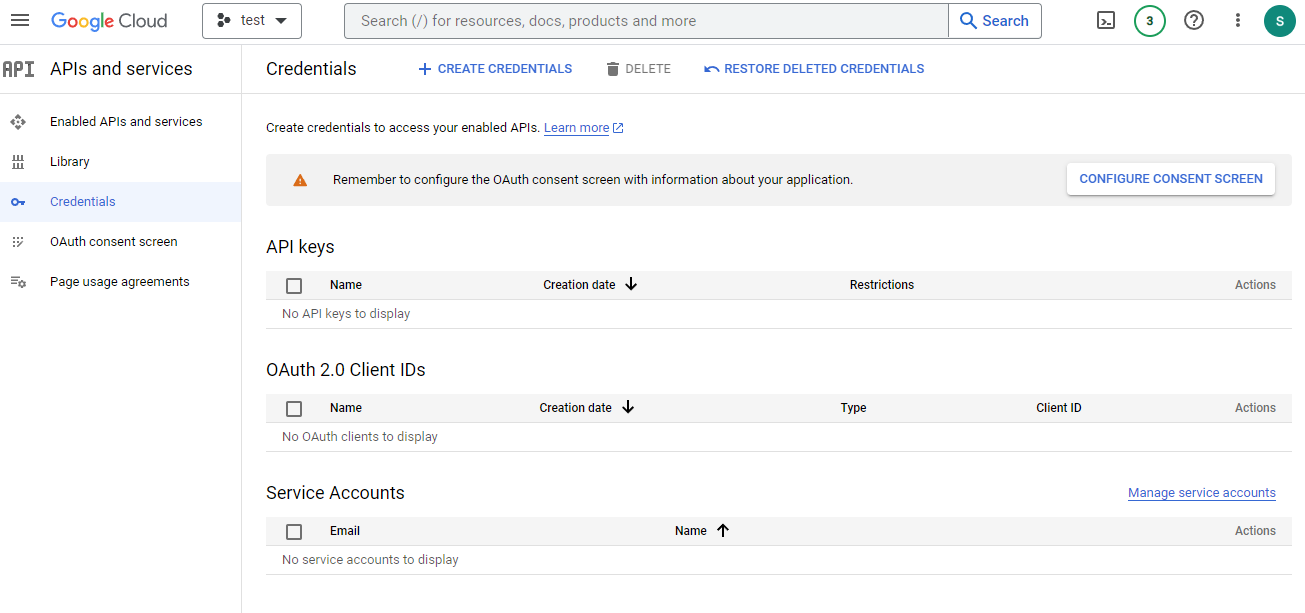Click the API keys Restrictions column header
Screen dimensions: 1305x613
click(x=882, y=285)
